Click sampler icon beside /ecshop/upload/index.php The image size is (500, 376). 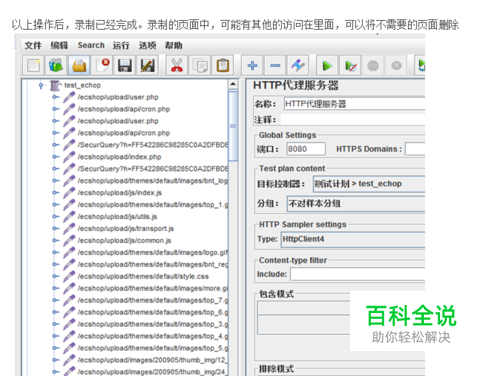[69, 157]
